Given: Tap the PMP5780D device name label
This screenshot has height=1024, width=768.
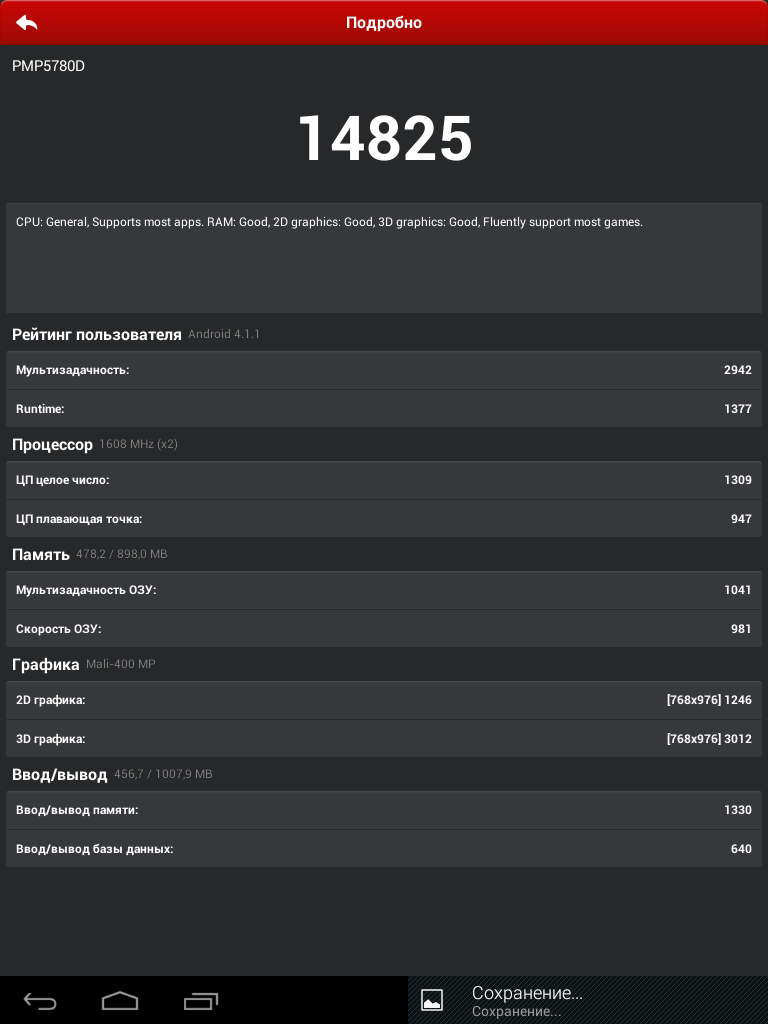Looking at the screenshot, I should click(48, 66).
